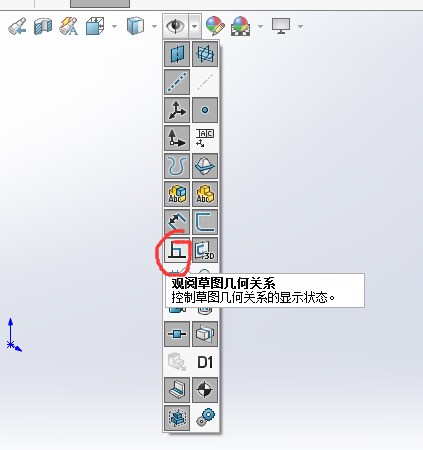Screen dimensions: 423x450
Task: Click the View Settings monitor icon
Action: (x=281, y=26)
